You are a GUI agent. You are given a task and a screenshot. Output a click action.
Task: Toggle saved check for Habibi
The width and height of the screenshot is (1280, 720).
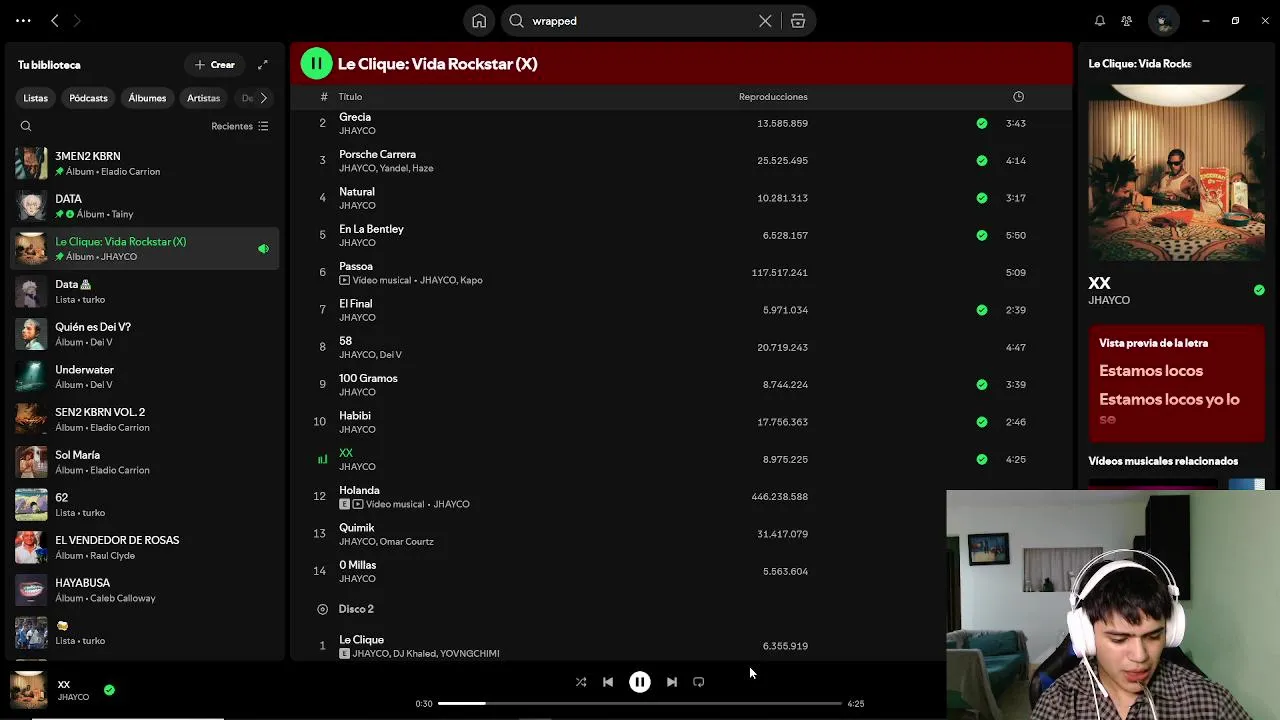[982, 422]
